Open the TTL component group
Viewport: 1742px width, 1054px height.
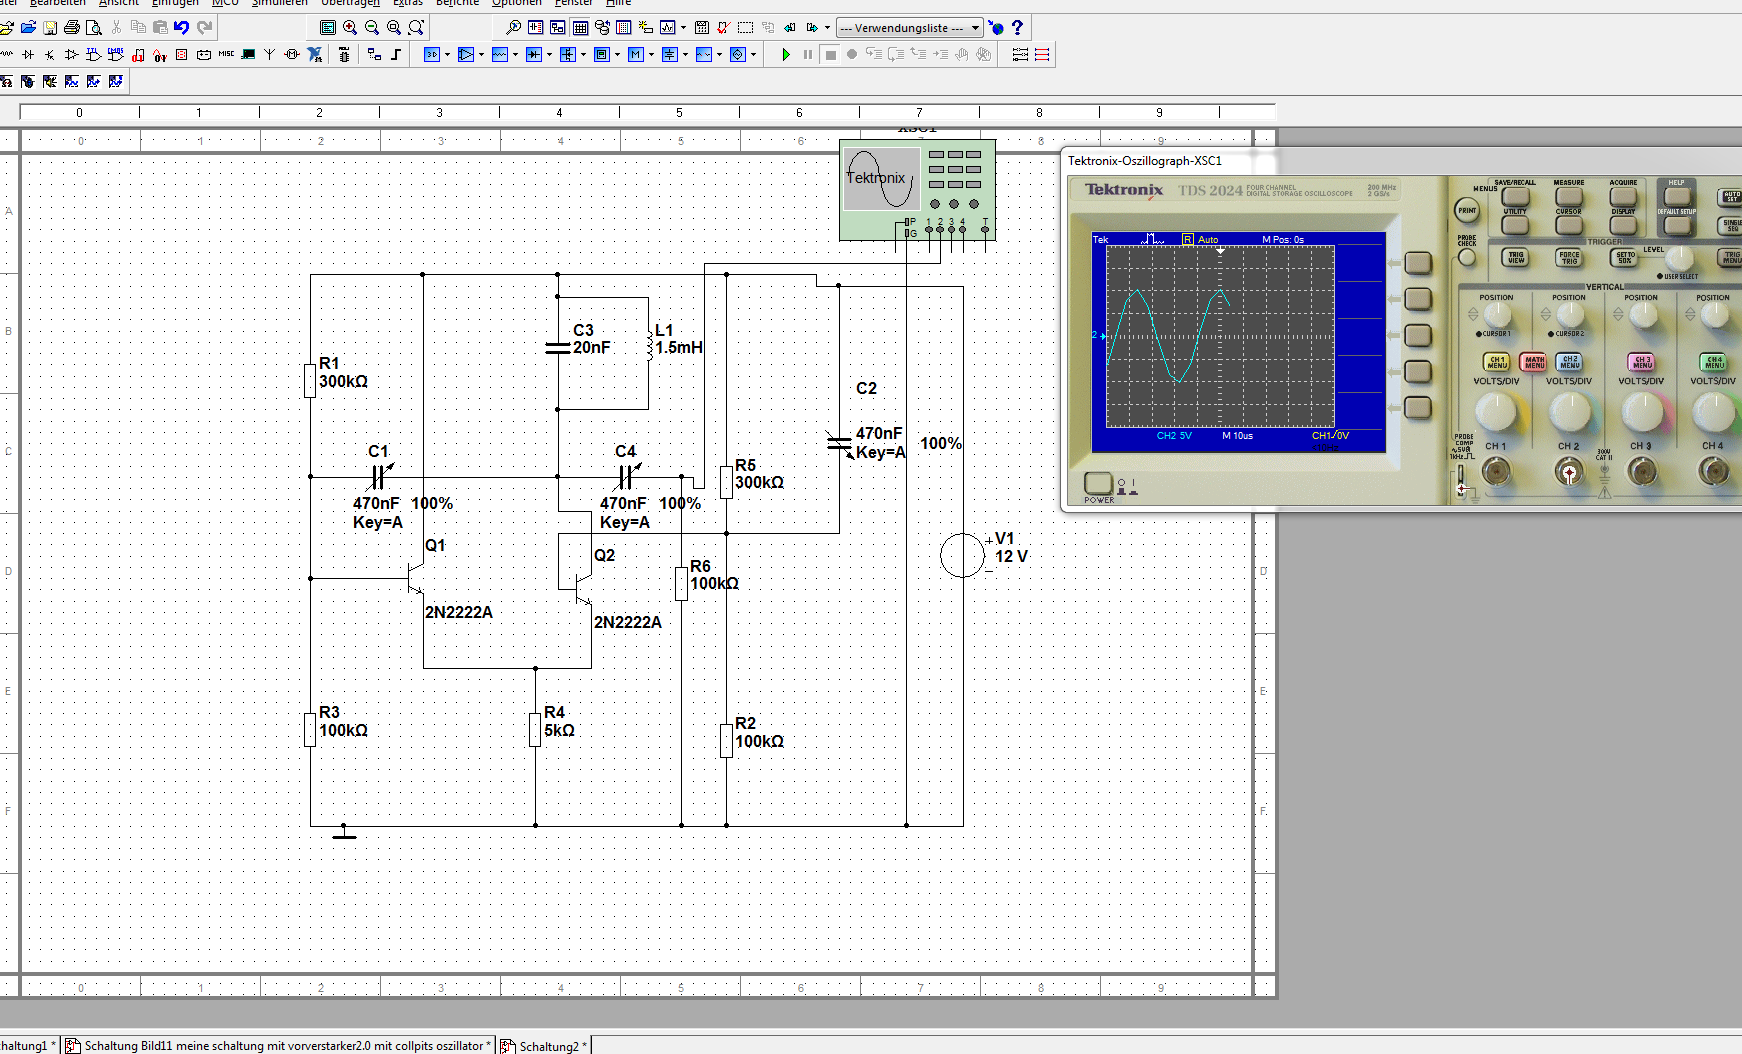point(94,54)
